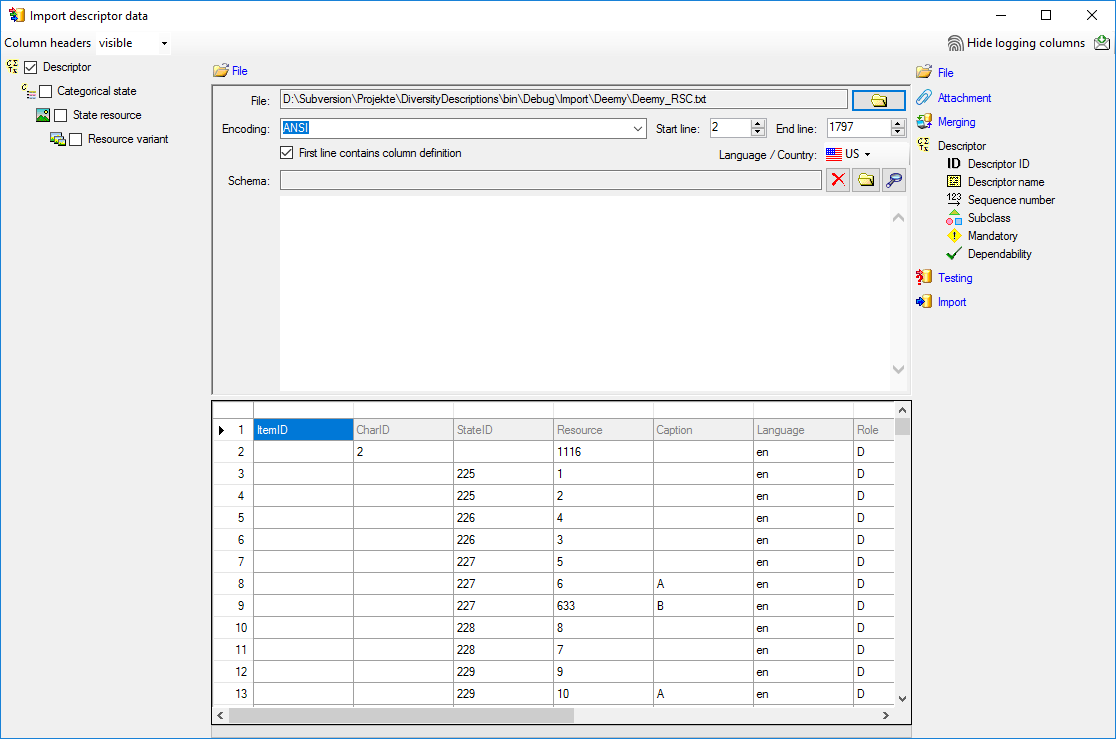The height and width of the screenshot is (739, 1116).
Task: Click the End line number field
Action: point(858,127)
